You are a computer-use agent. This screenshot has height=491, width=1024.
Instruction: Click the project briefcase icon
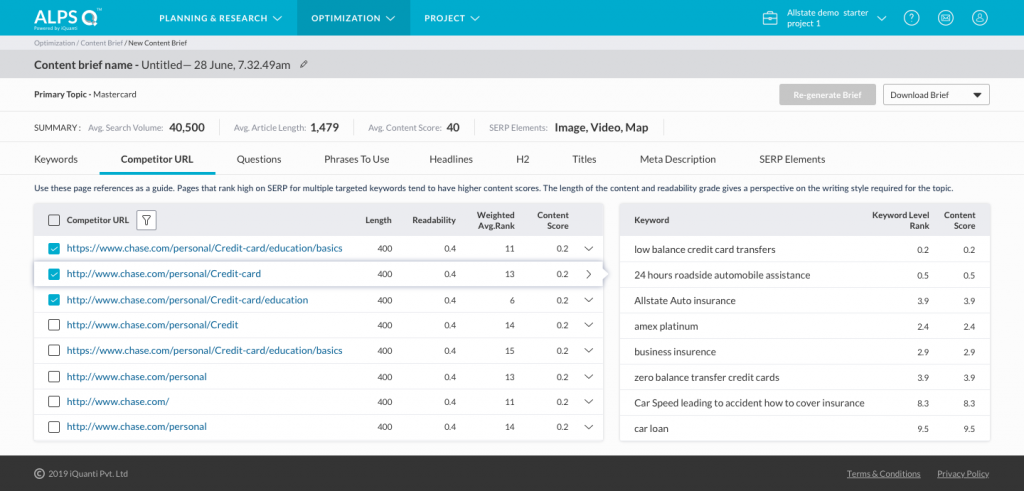(770, 18)
